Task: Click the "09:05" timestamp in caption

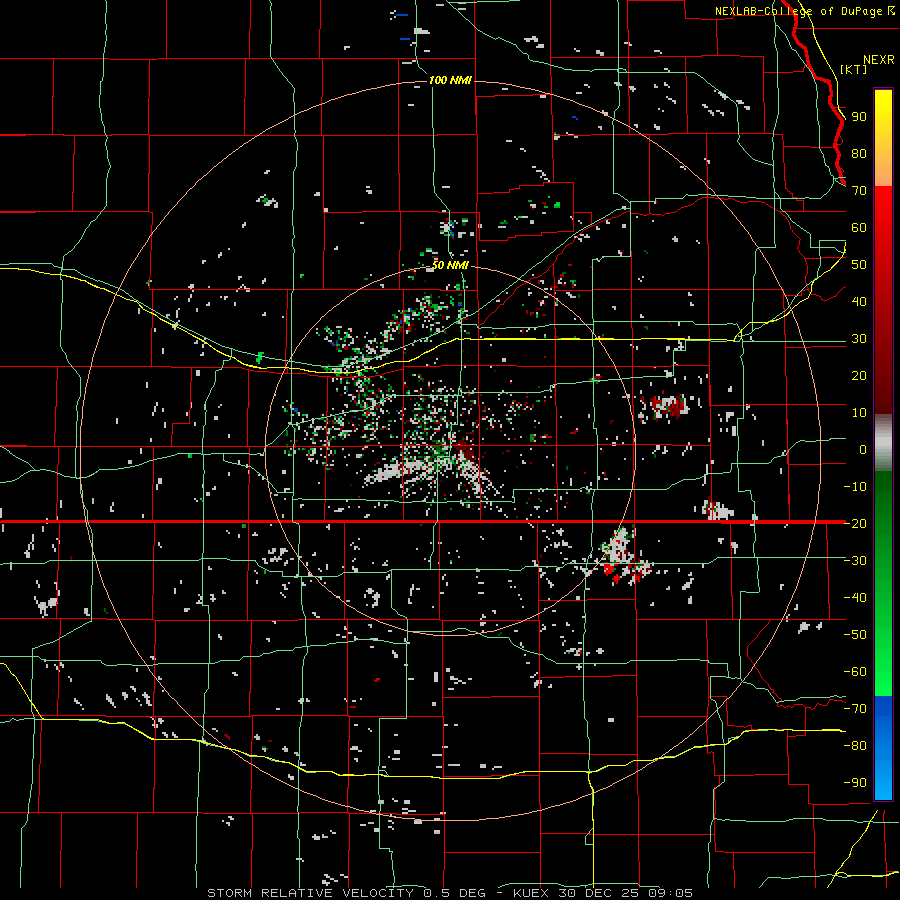Action: [x=671, y=893]
